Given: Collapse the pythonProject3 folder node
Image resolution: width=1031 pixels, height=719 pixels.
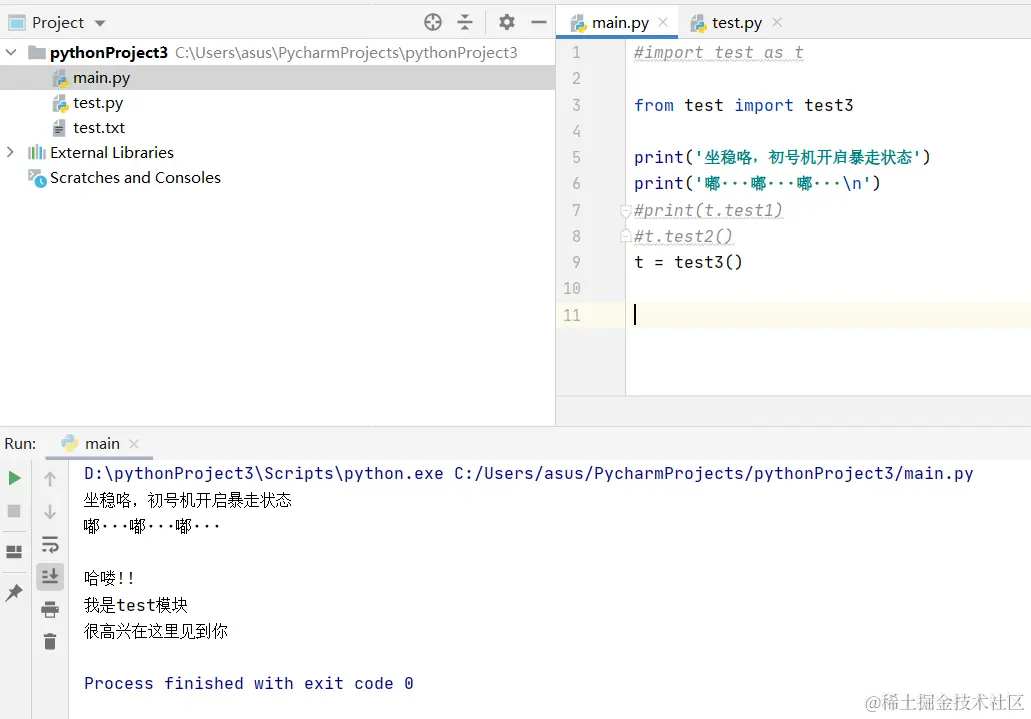Looking at the screenshot, I should tap(11, 52).
